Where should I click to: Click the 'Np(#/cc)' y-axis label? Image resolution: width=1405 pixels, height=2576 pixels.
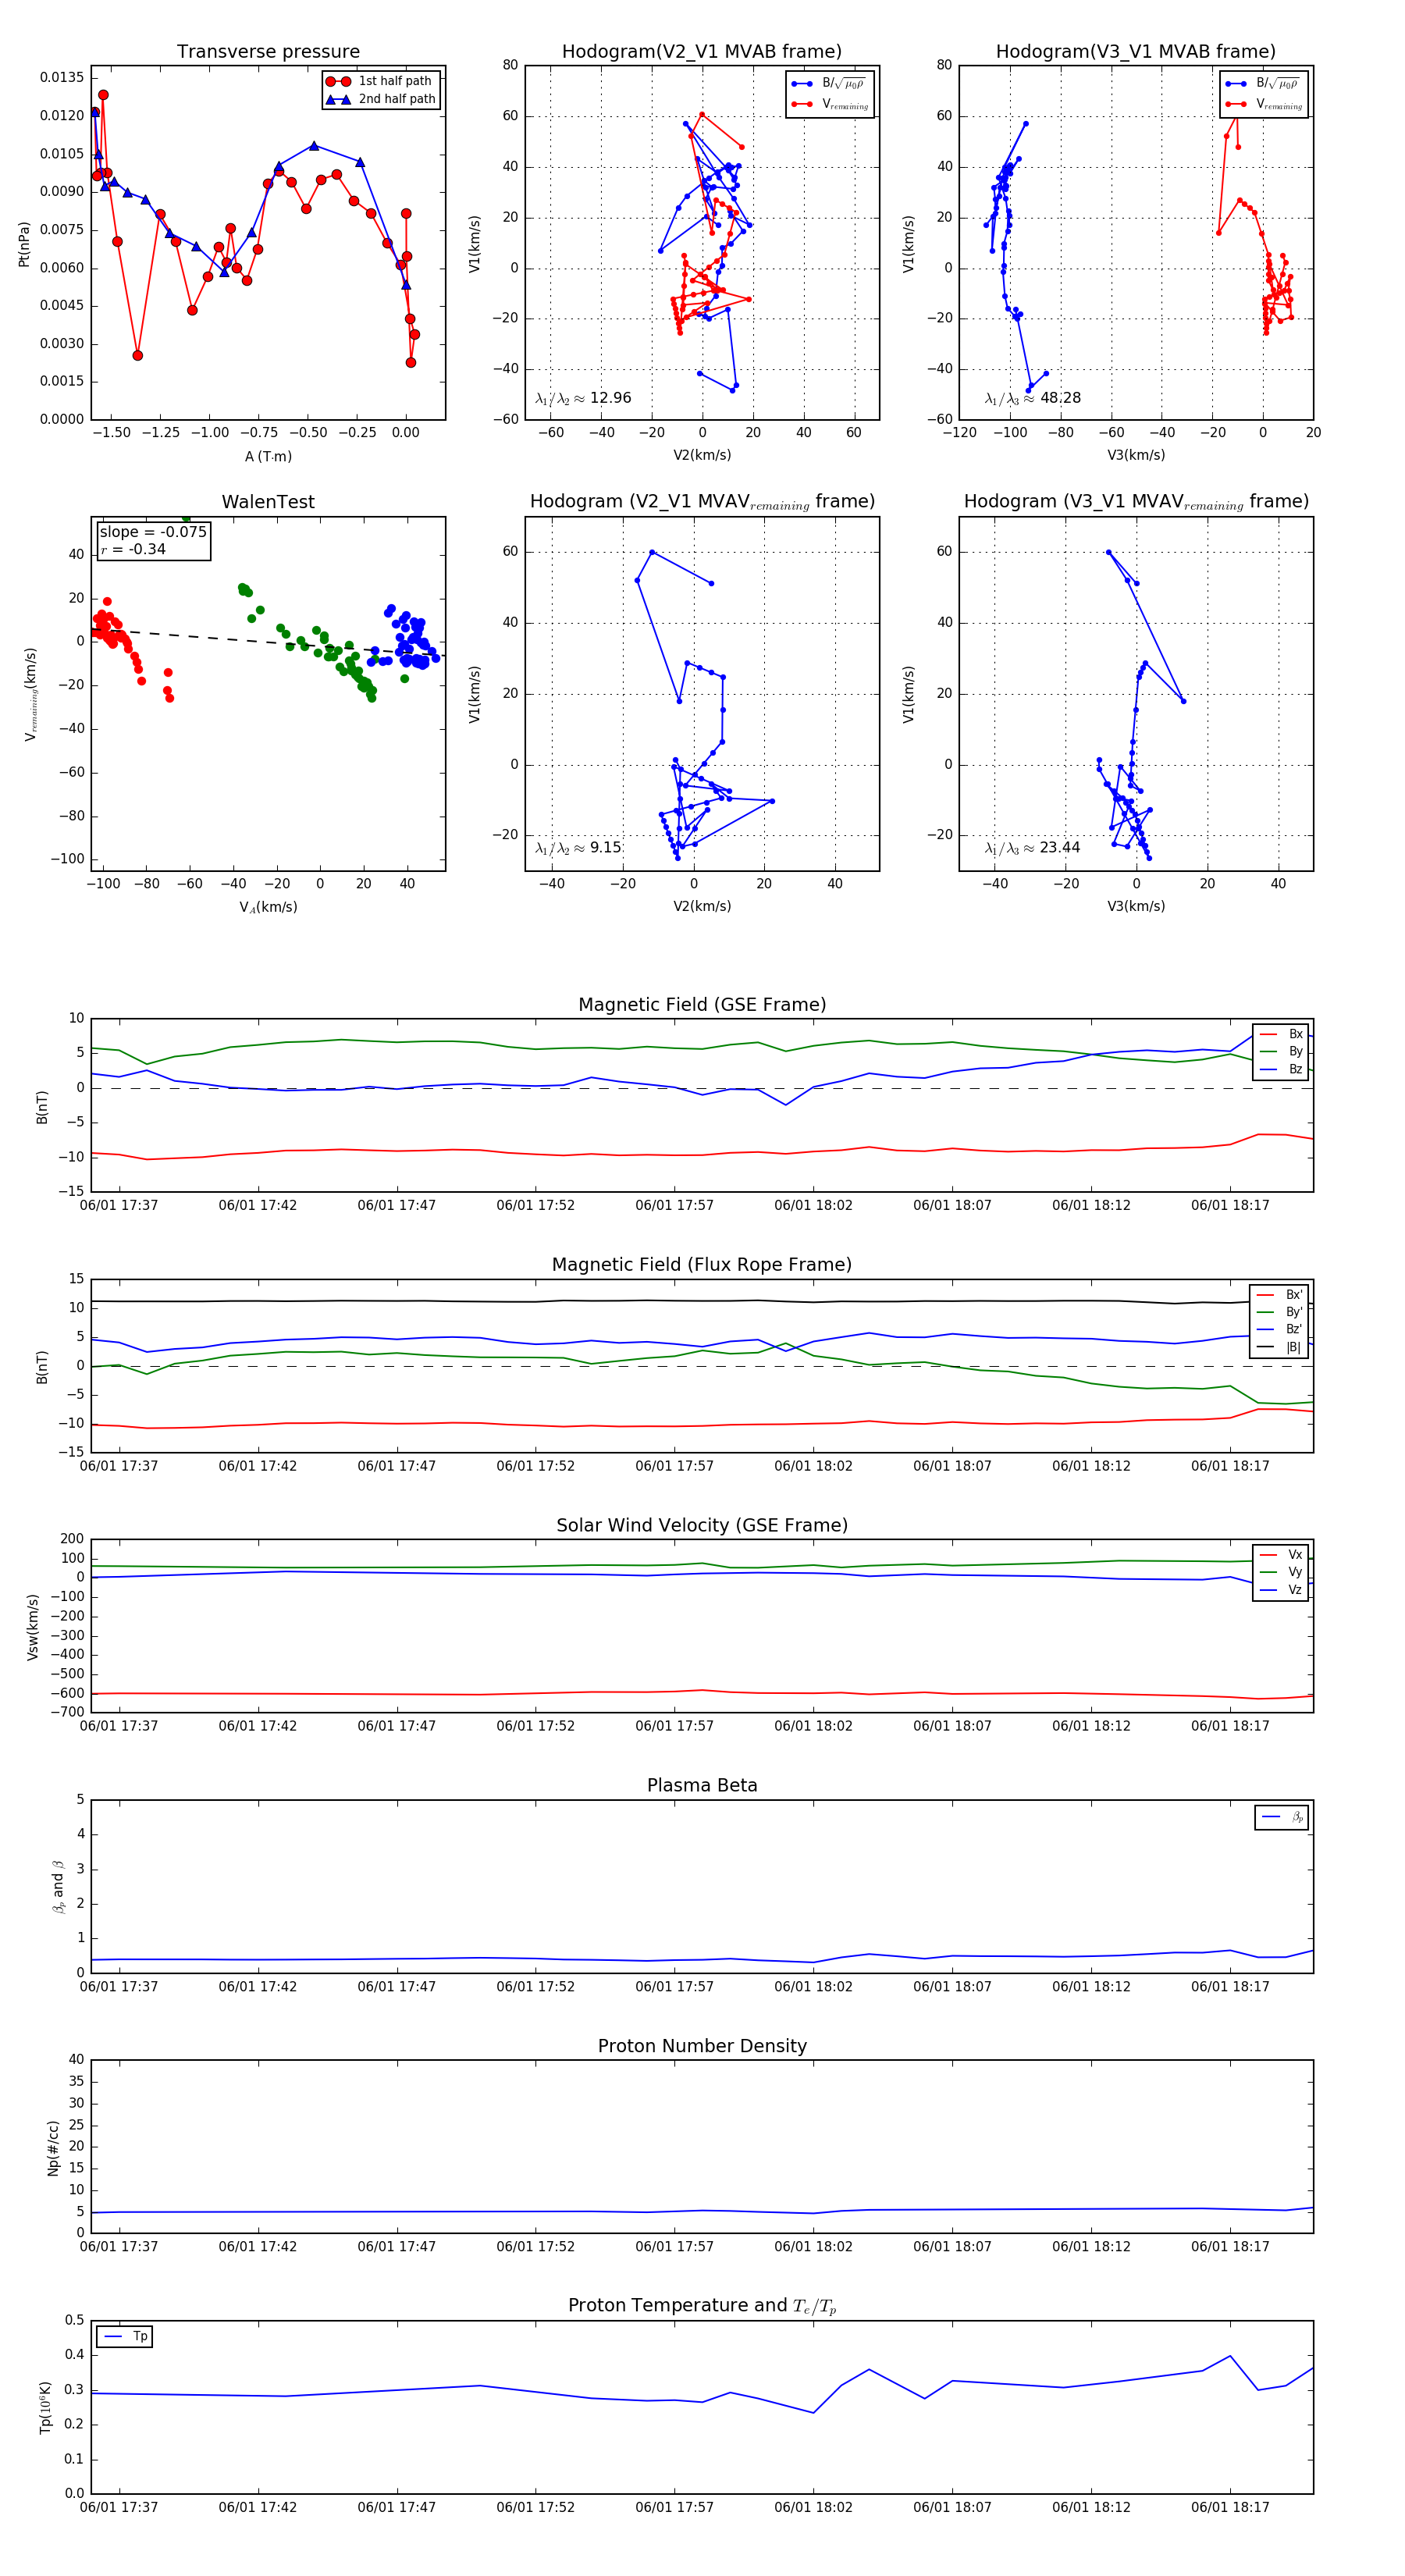(53, 2147)
